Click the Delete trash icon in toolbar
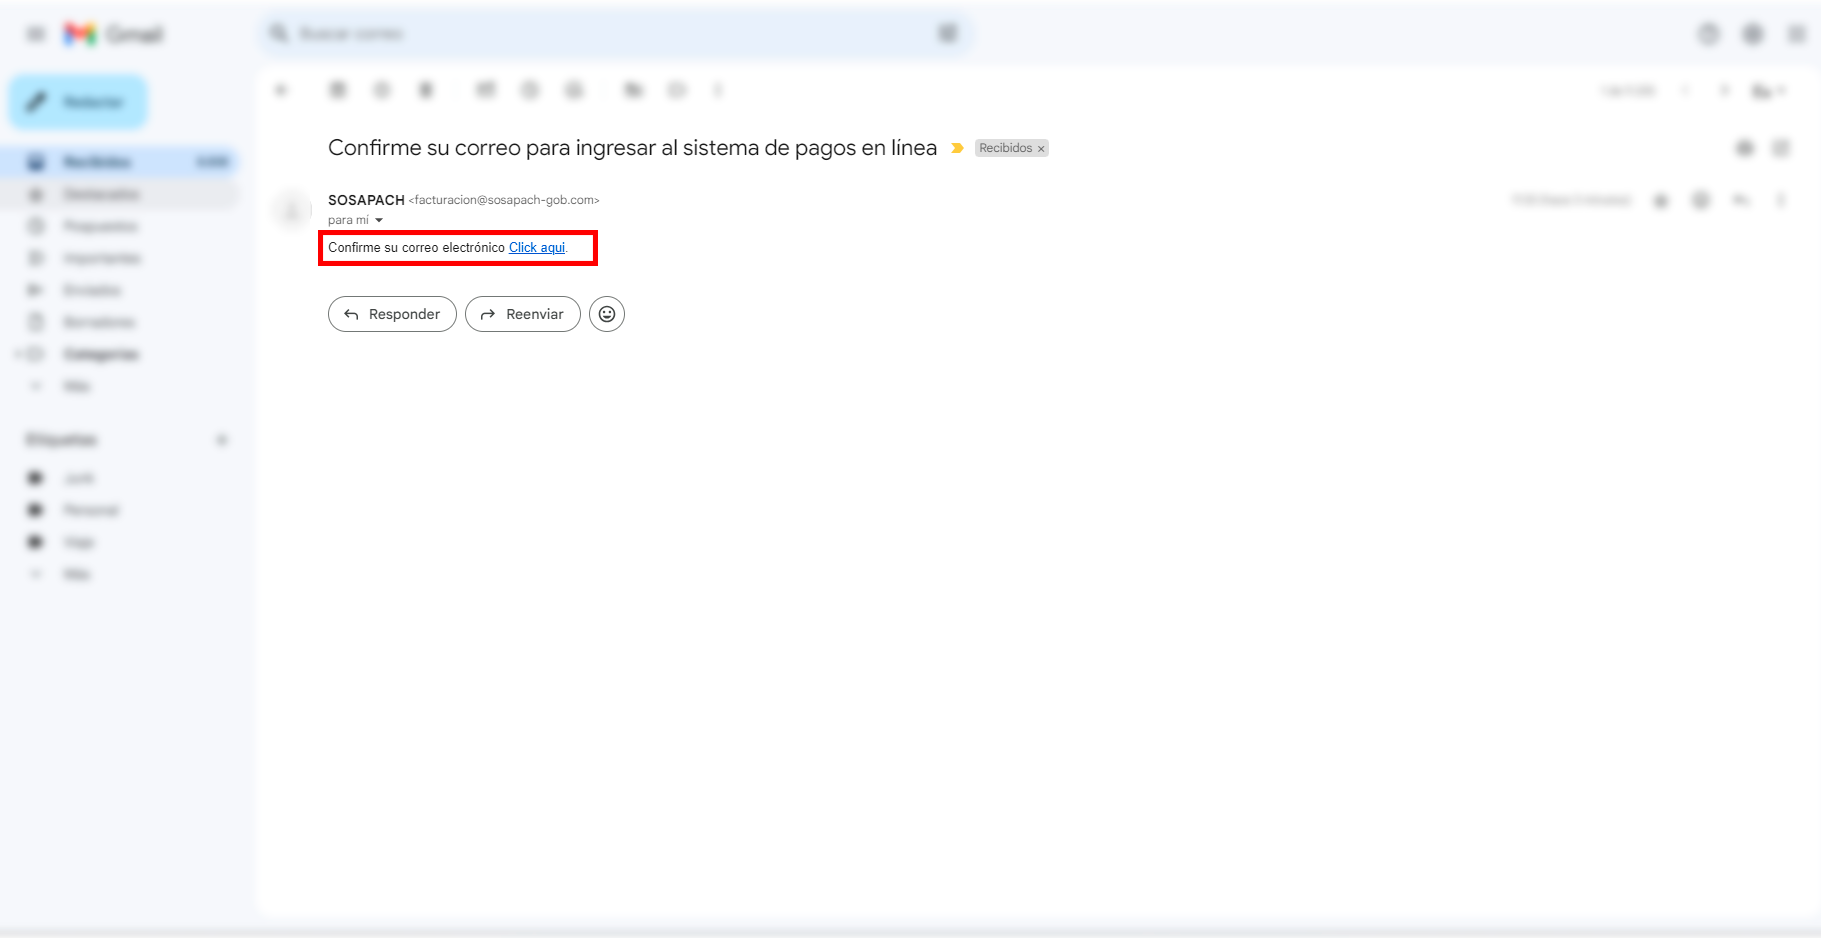The image size is (1821, 938). coord(426,90)
